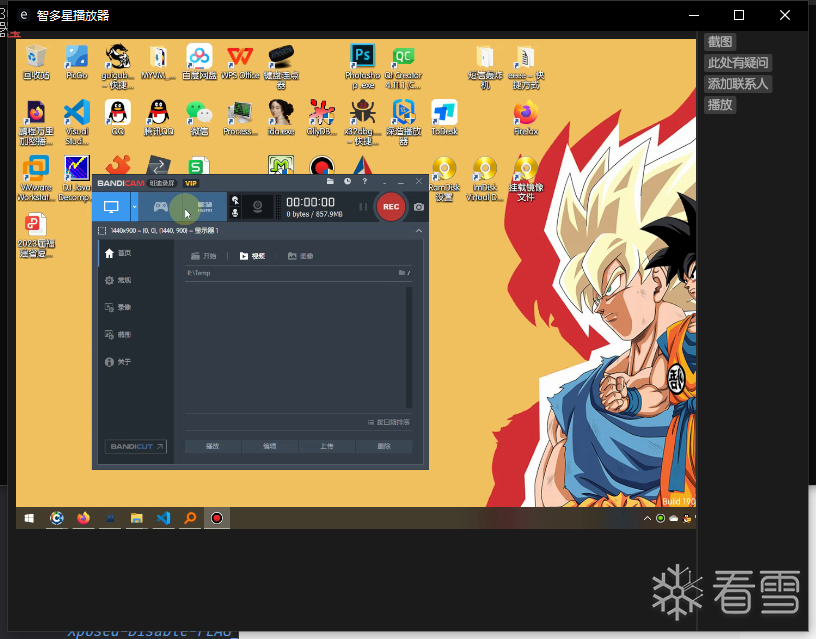Viewport: 816px width, 639px height.
Task: Toggle mouse cursor effect in Bandicam
Action: [x=235, y=200]
